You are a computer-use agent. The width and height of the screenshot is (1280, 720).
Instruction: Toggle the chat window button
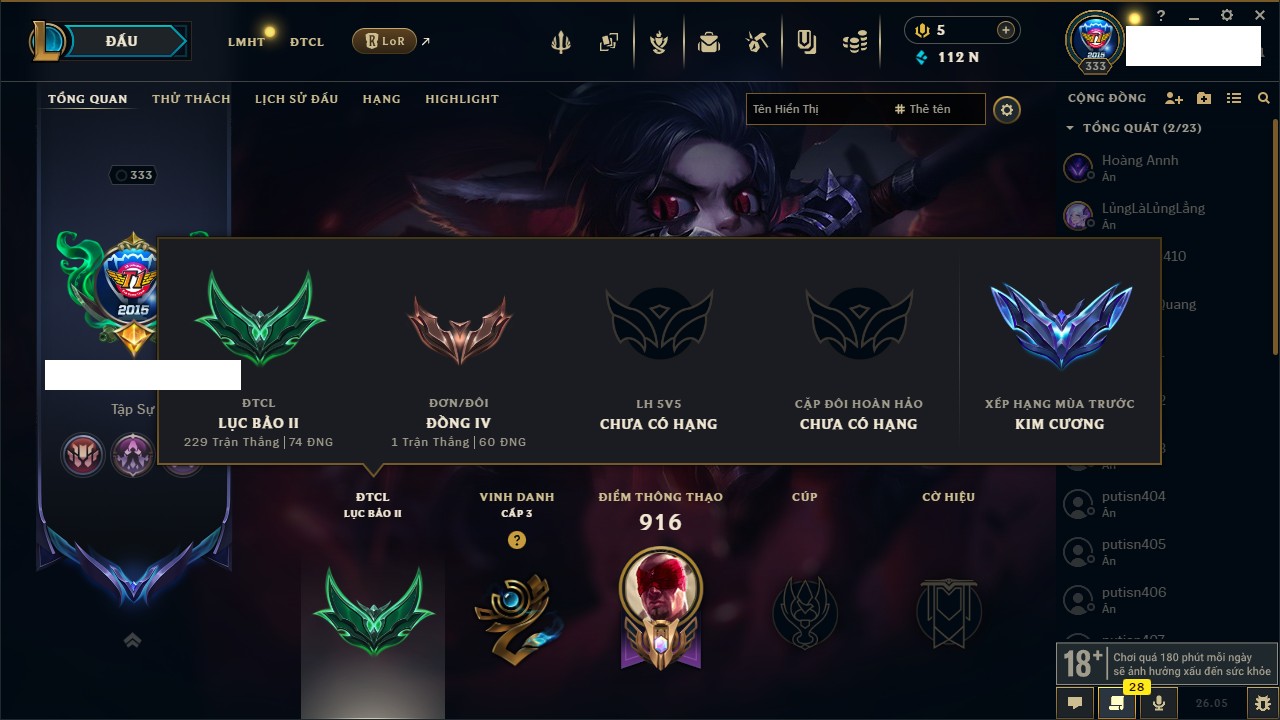coord(1075,703)
